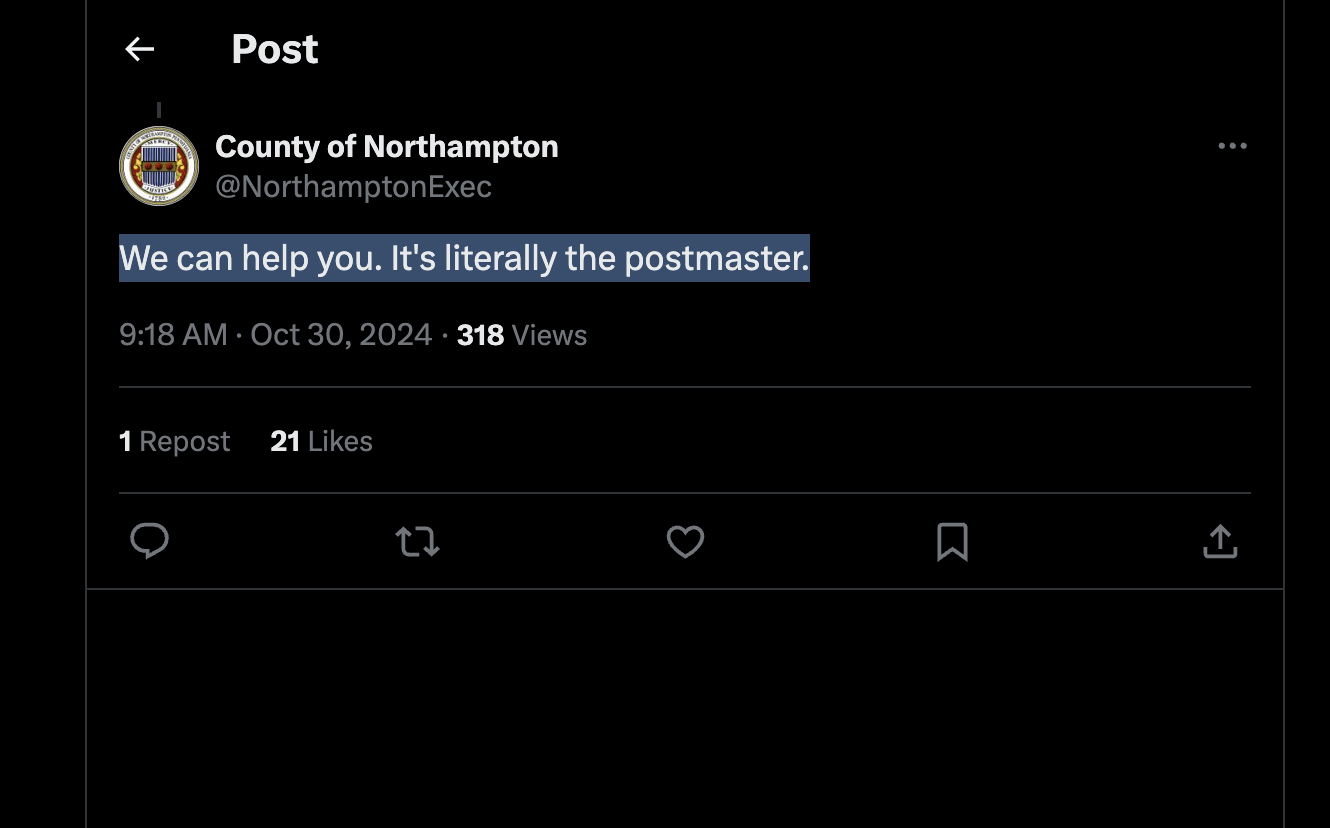This screenshot has height=828, width=1330.
Task: Click the Oct 30, 2024 date
Action: tap(341, 335)
